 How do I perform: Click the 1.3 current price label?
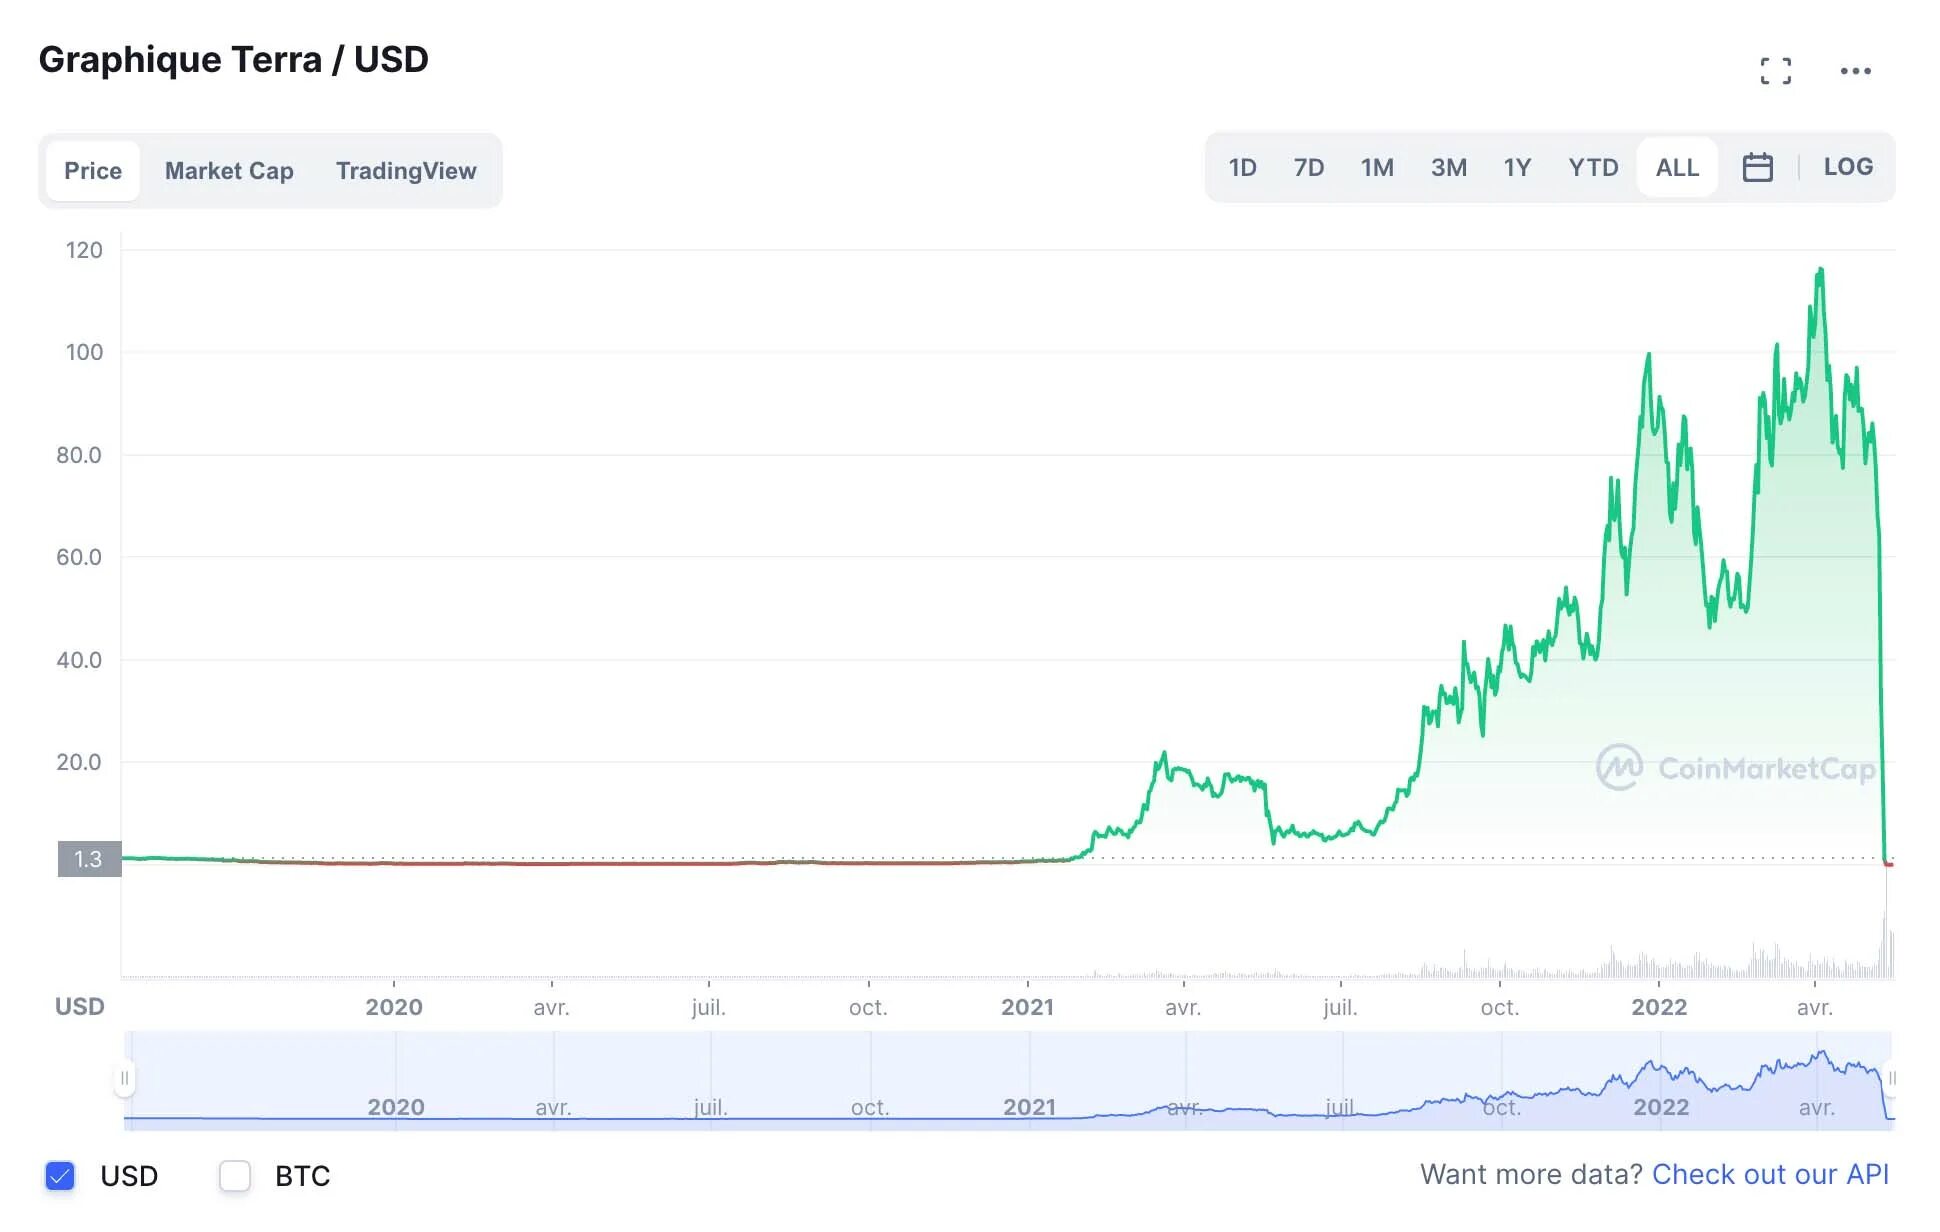coord(89,859)
